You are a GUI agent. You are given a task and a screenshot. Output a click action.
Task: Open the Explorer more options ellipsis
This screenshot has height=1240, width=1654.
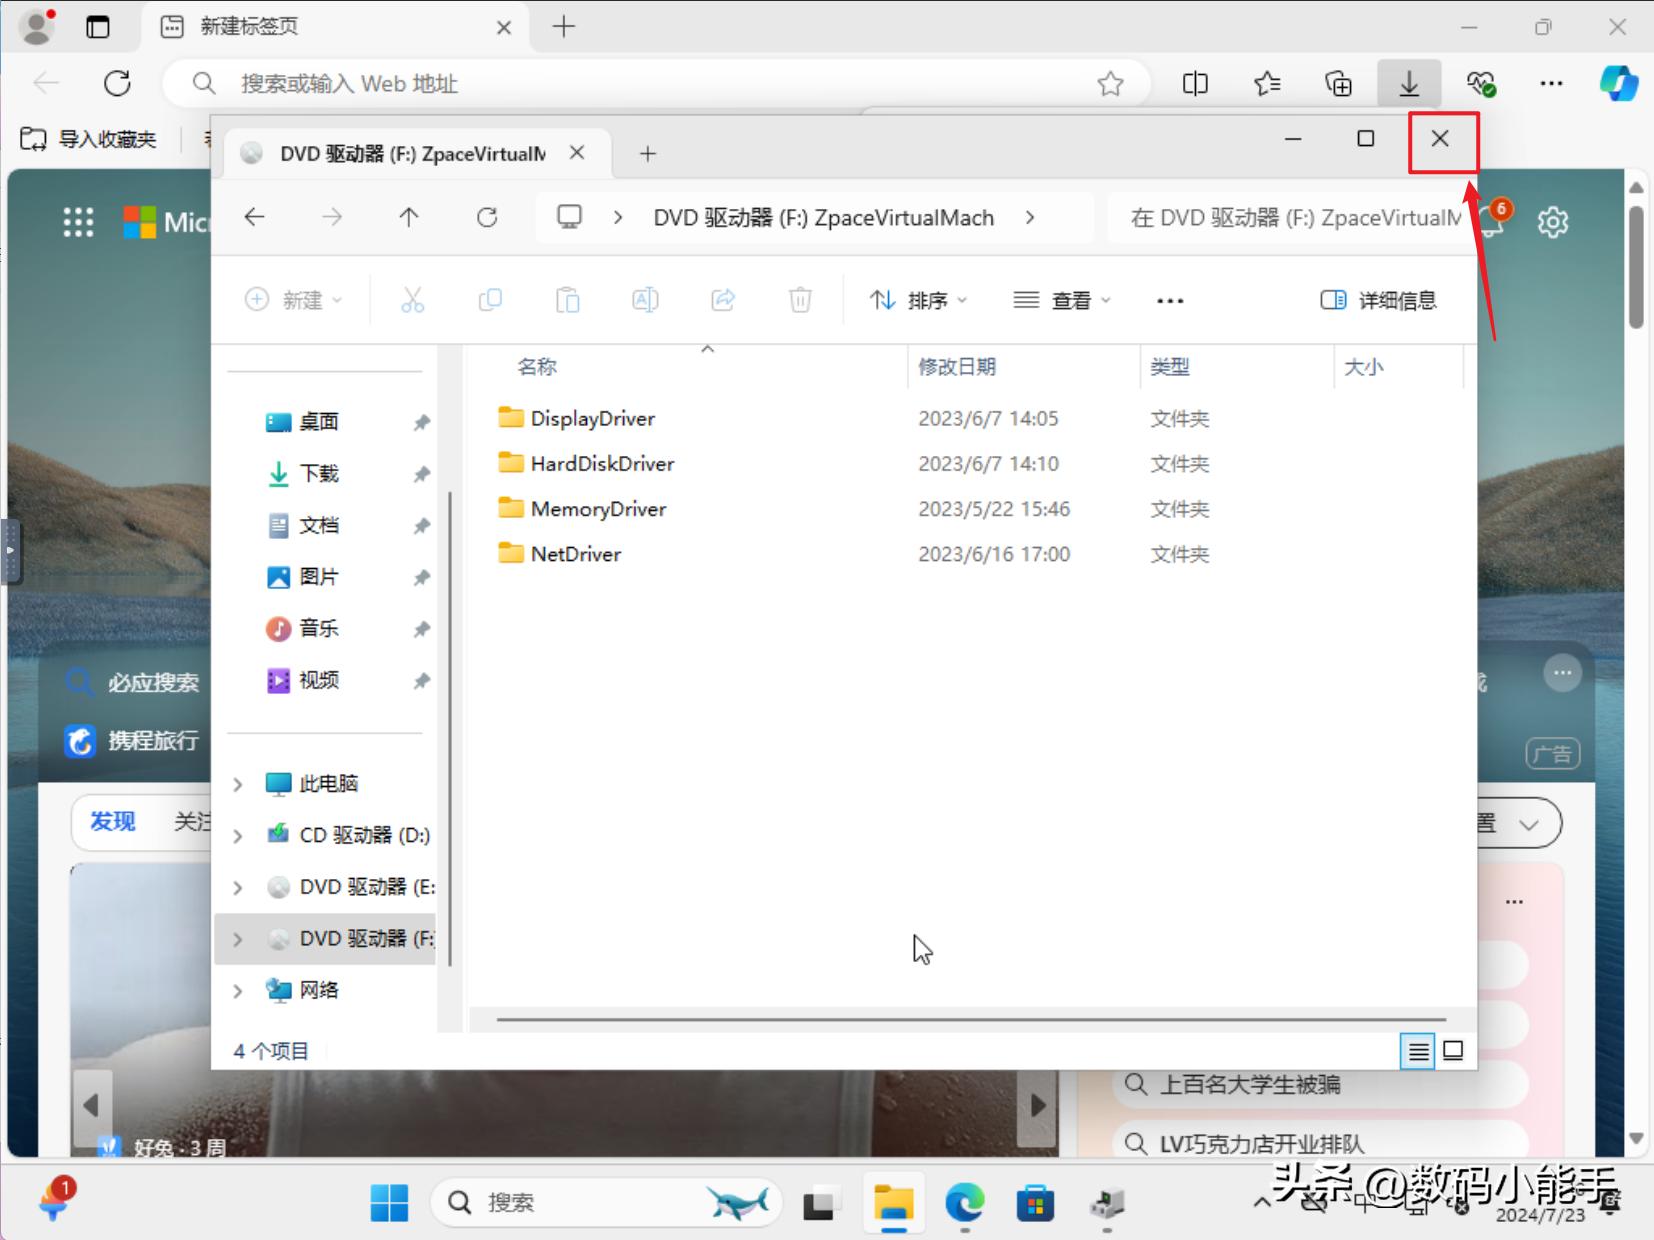click(x=1169, y=300)
